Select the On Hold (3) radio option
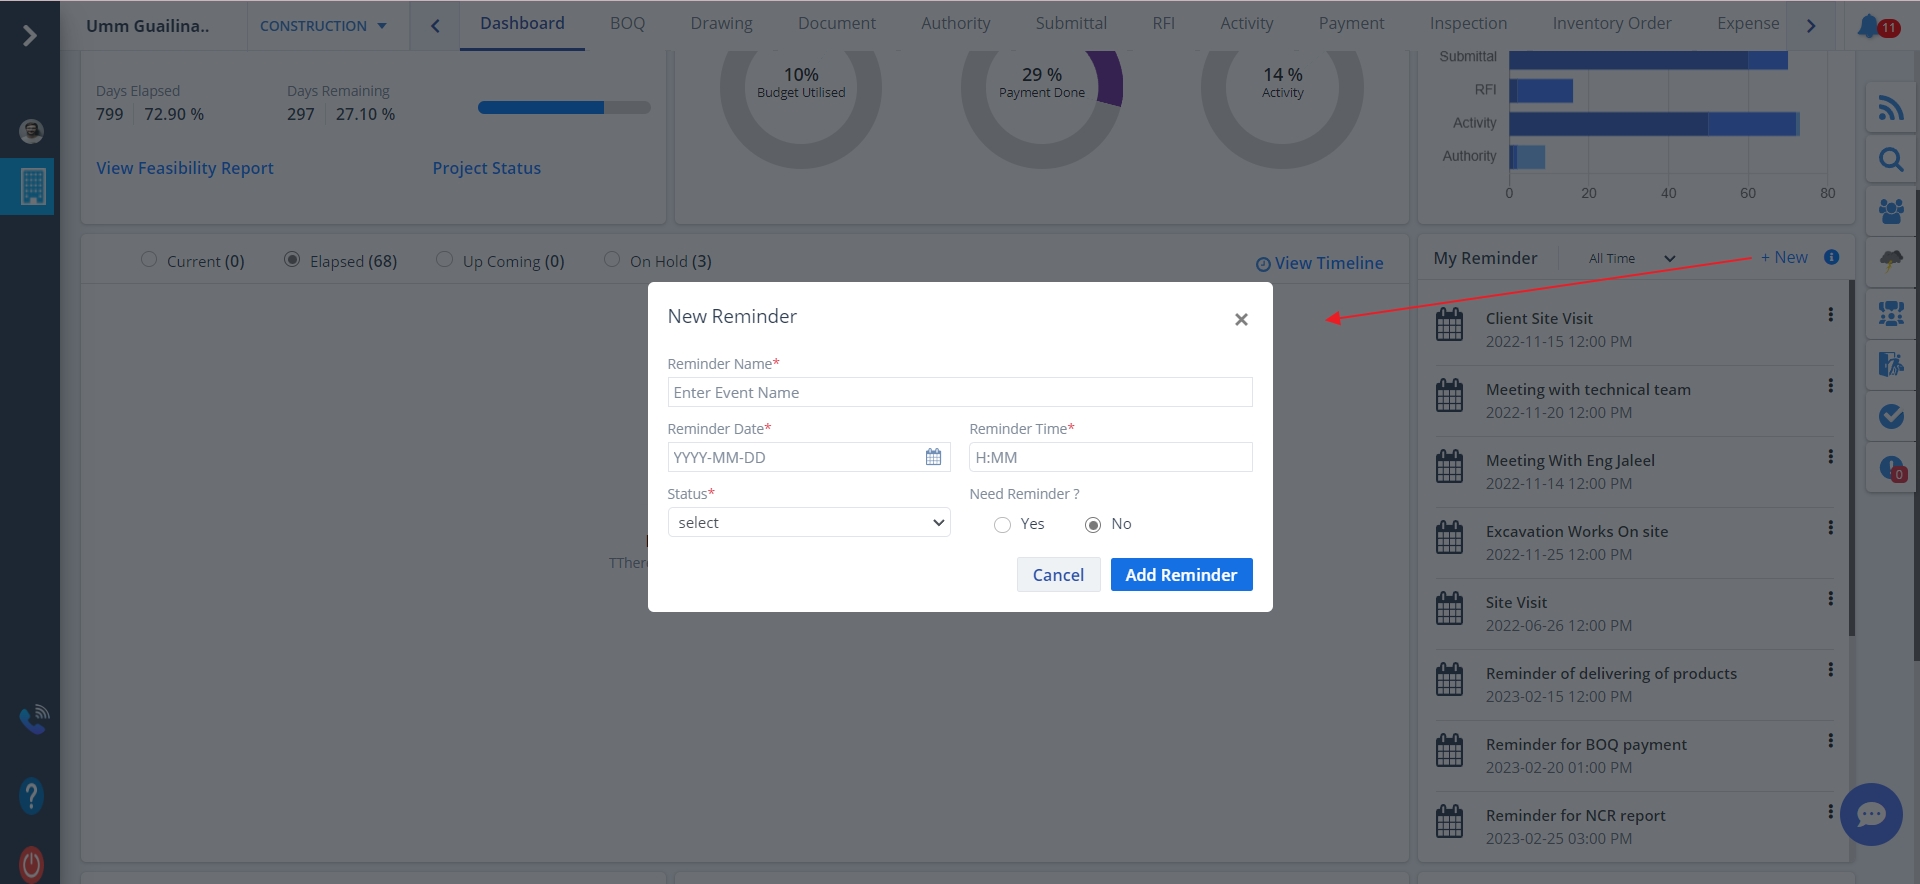The image size is (1920, 884). point(612,260)
